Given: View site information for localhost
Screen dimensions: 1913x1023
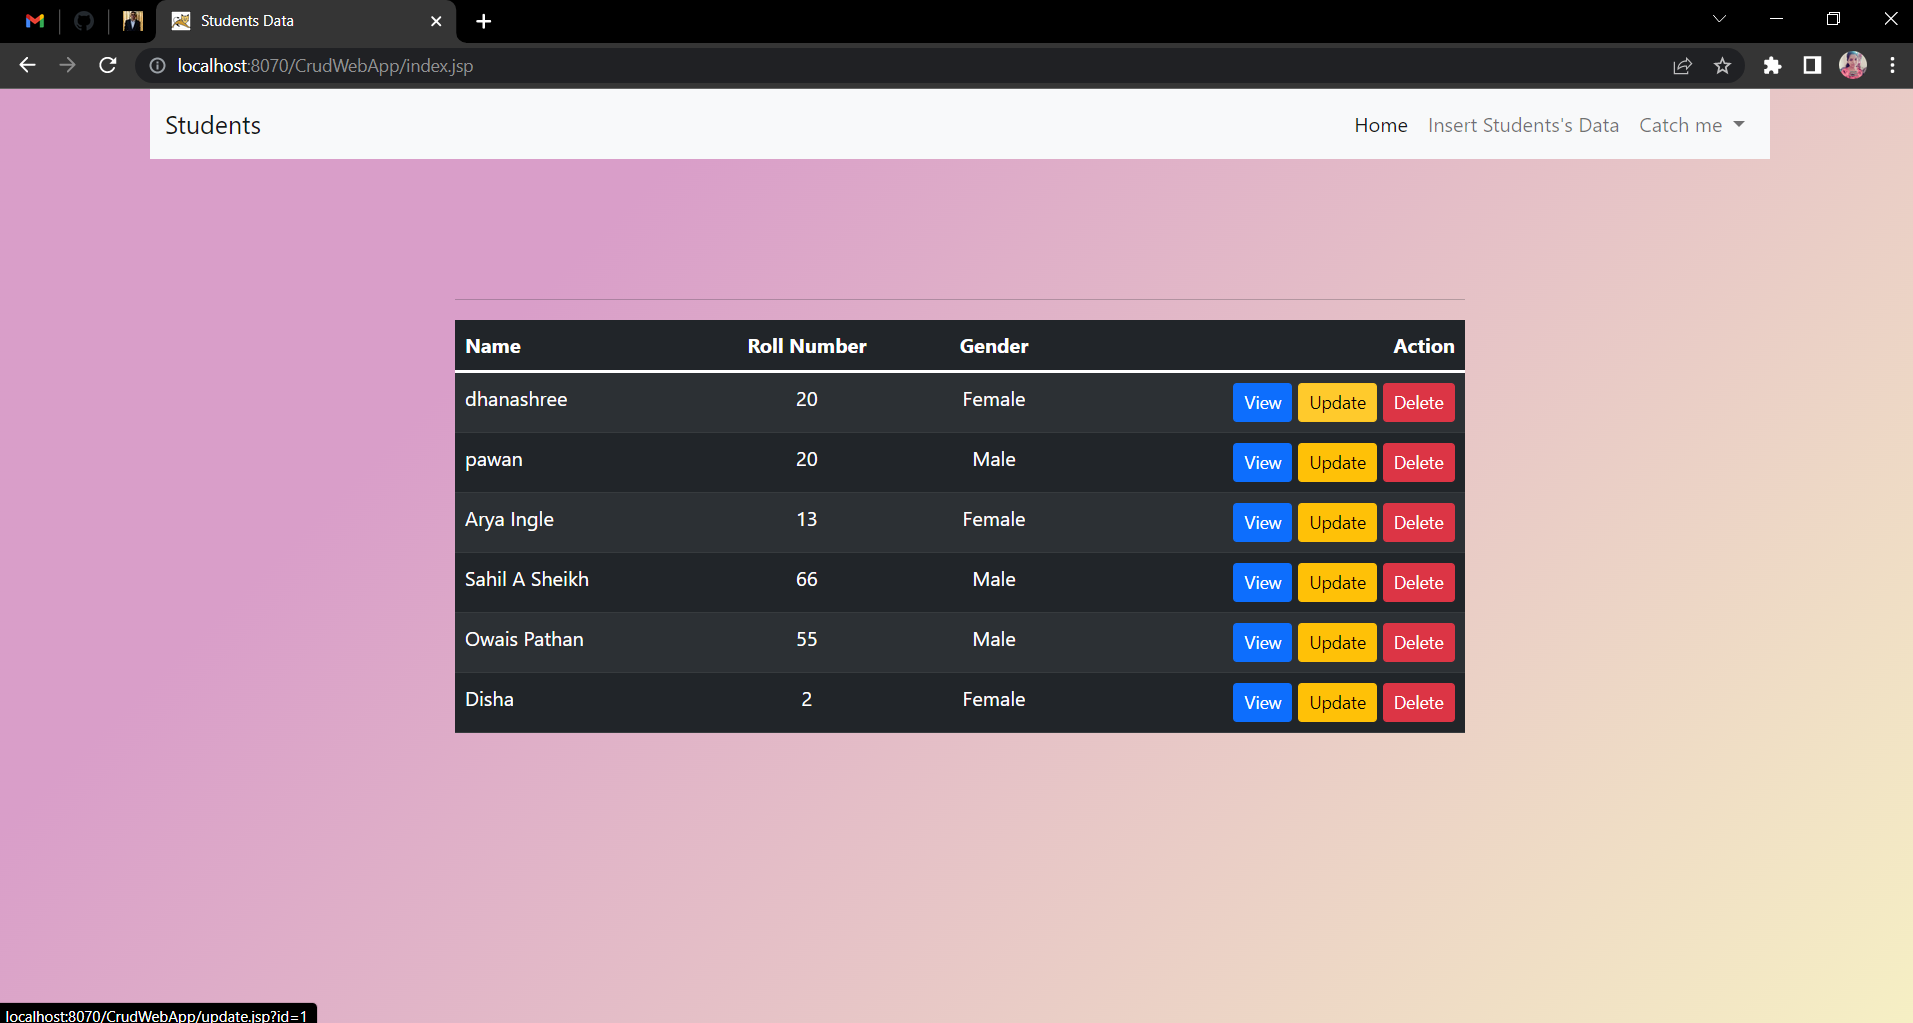Looking at the screenshot, I should 157,66.
